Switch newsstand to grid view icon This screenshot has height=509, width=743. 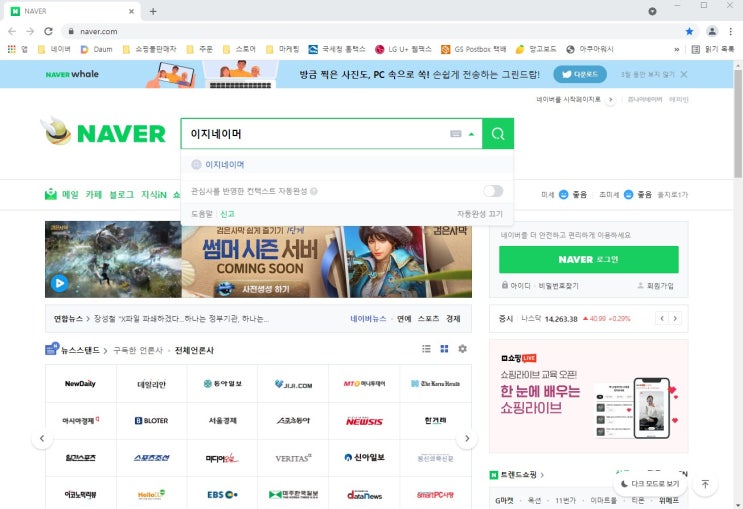click(x=444, y=349)
